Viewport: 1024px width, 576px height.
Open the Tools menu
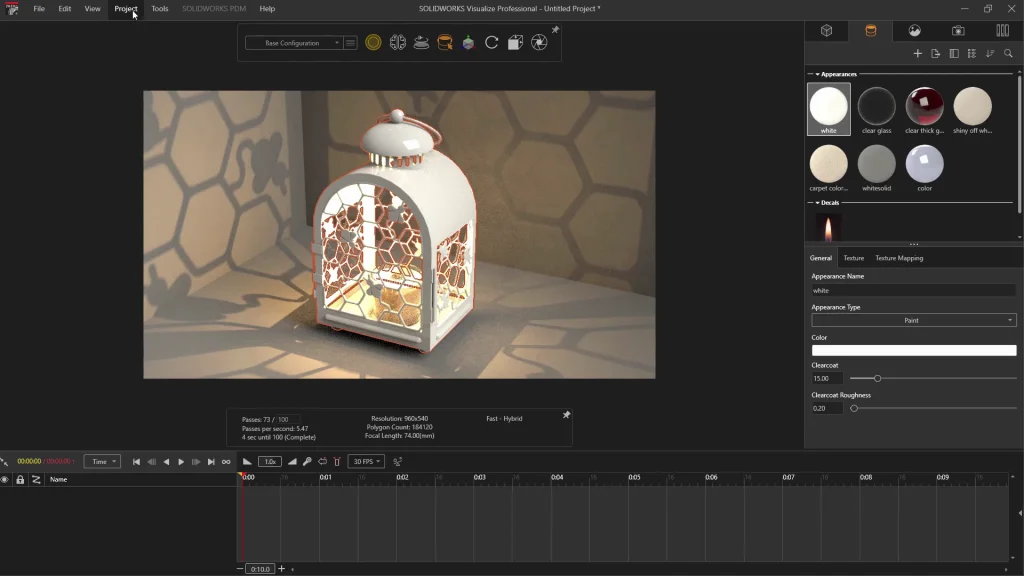[158, 8]
